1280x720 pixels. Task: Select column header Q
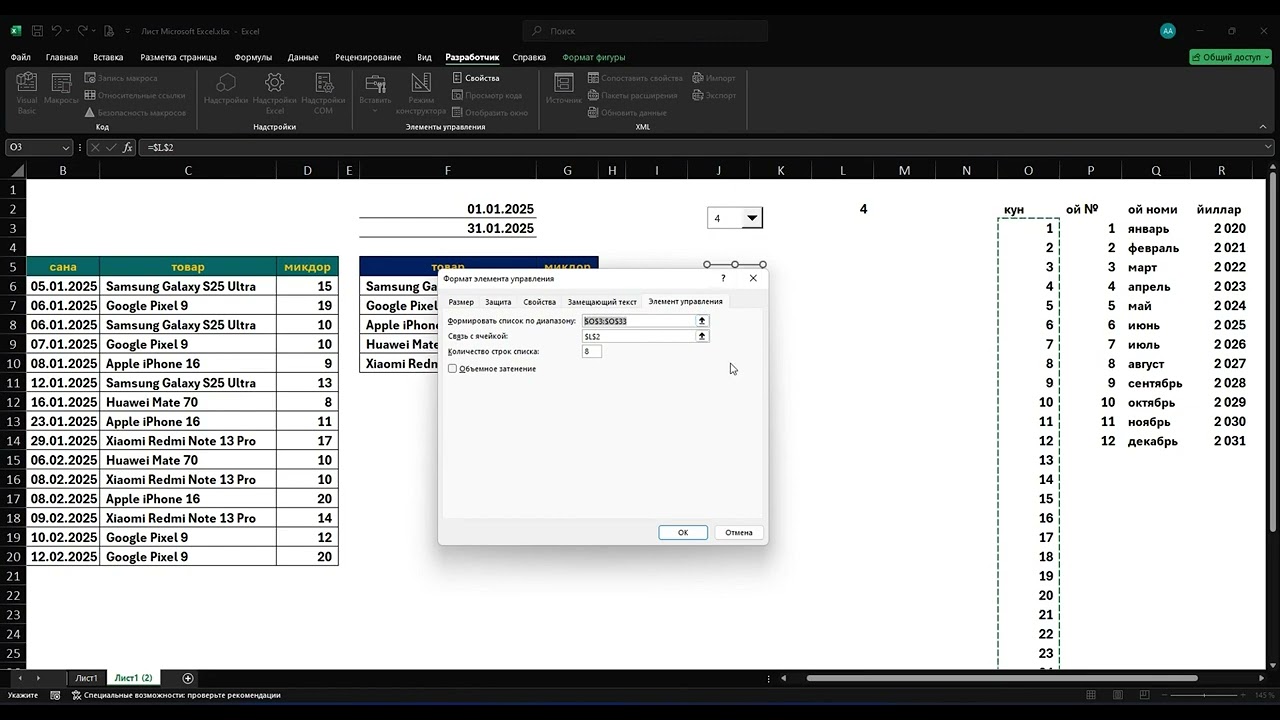point(1156,171)
